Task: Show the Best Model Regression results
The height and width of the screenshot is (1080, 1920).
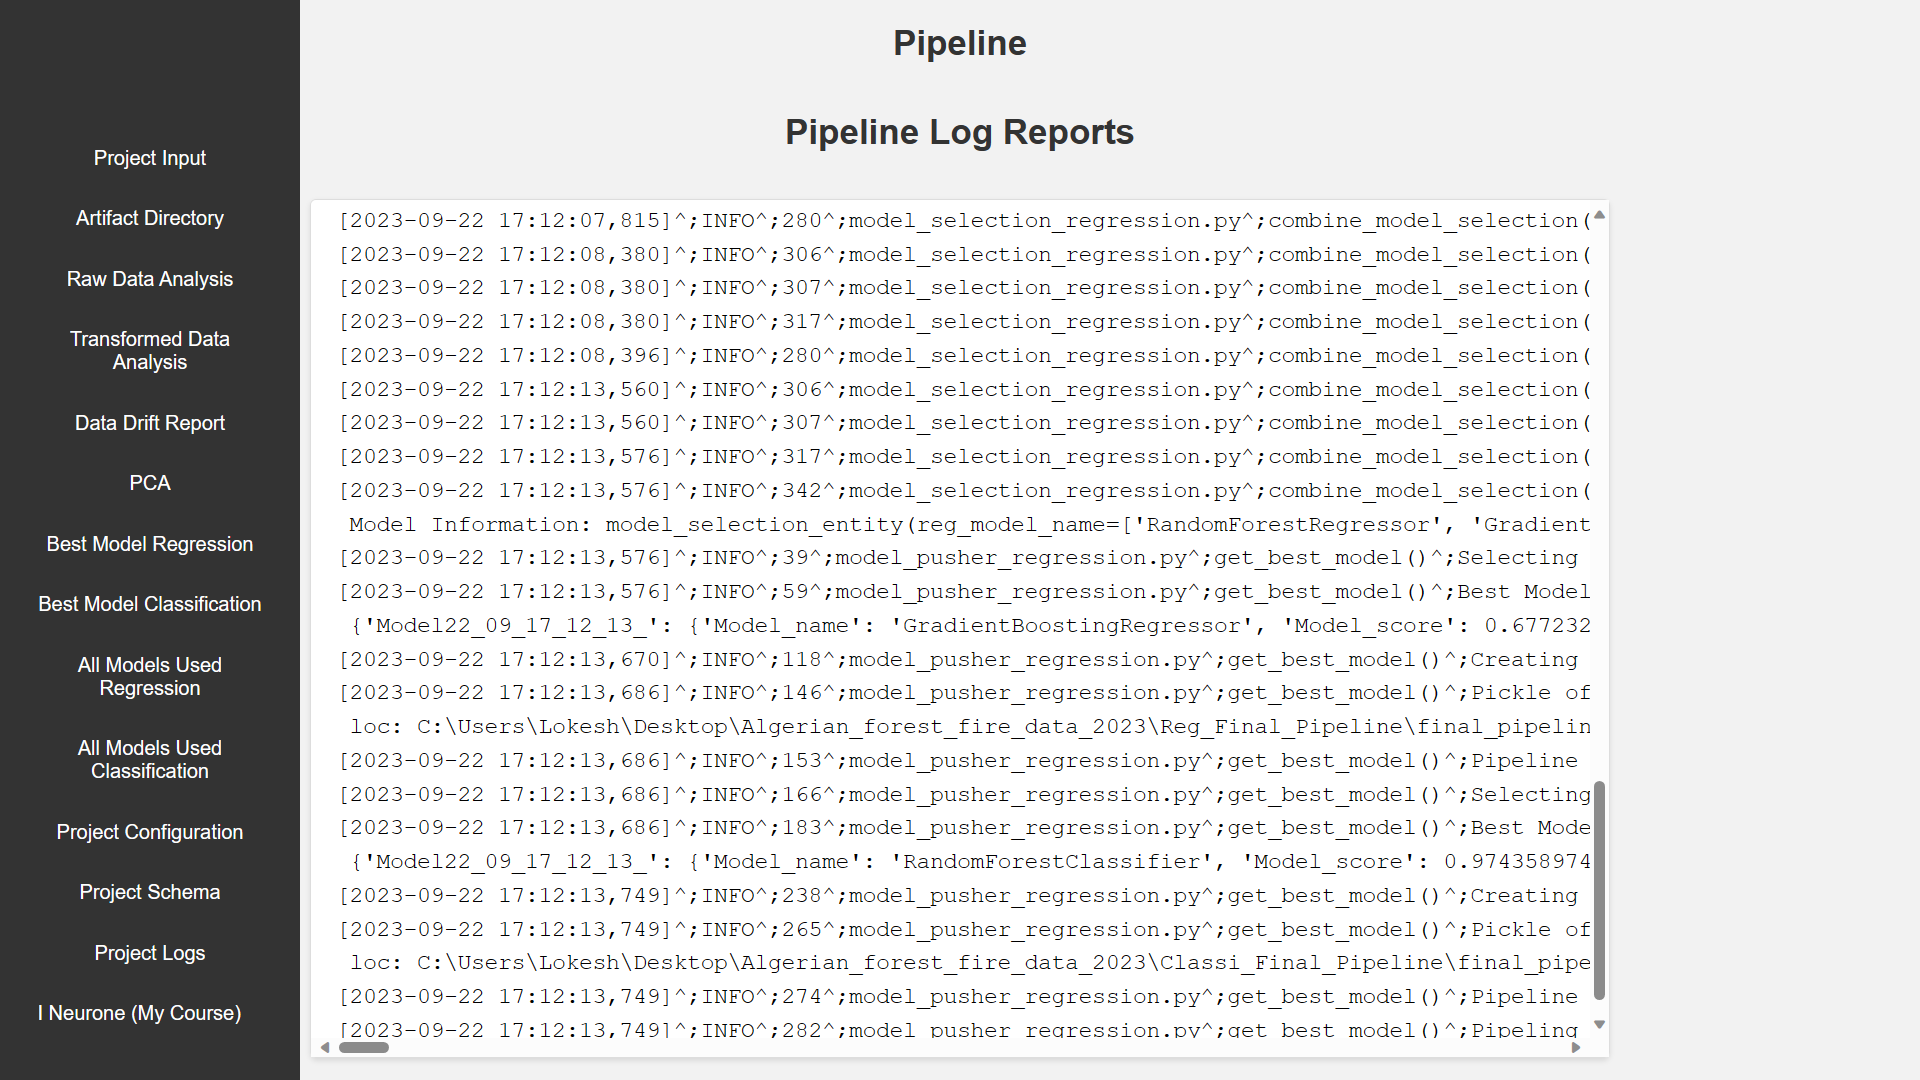Action: point(149,543)
